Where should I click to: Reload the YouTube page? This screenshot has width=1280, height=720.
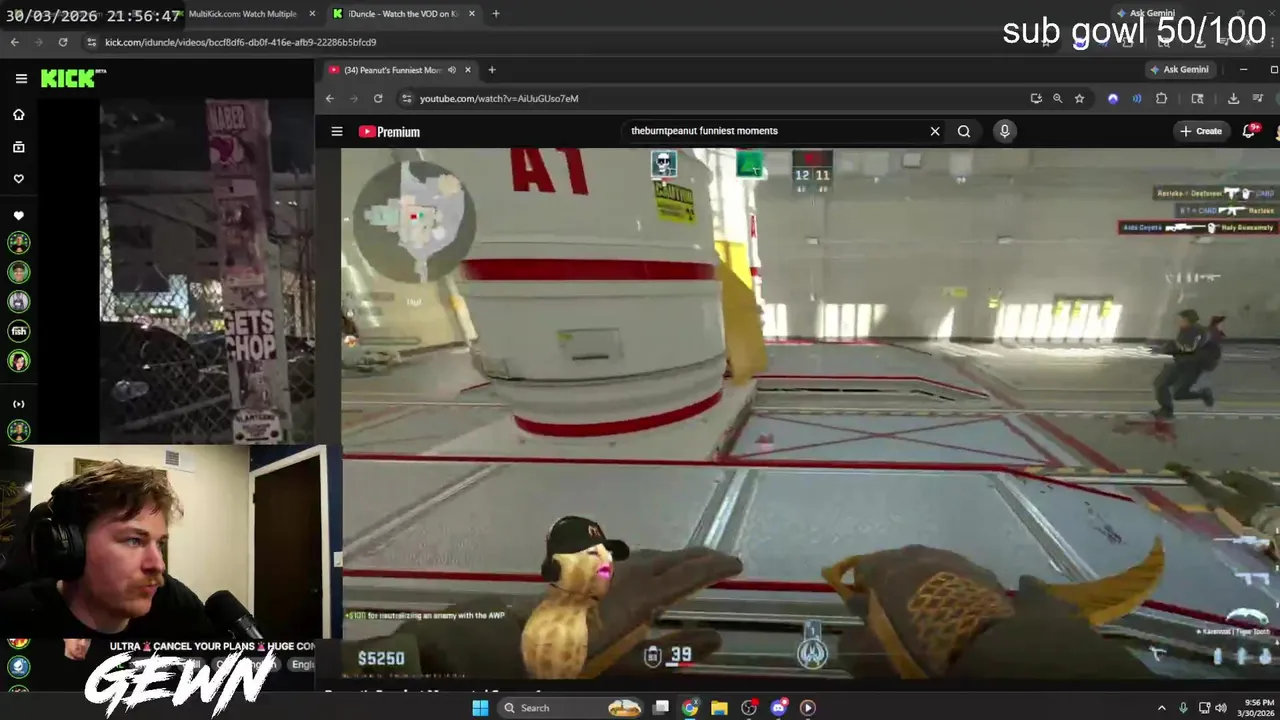coord(378,98)
